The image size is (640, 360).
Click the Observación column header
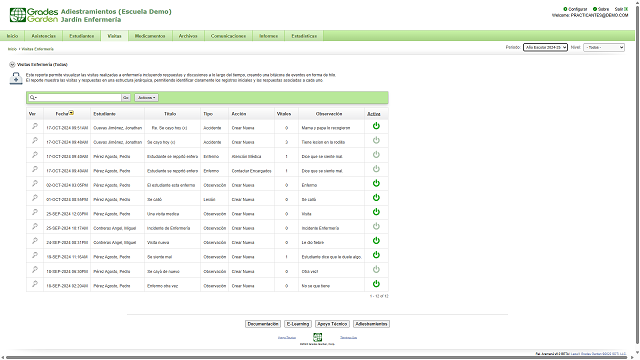pos(329,114)
